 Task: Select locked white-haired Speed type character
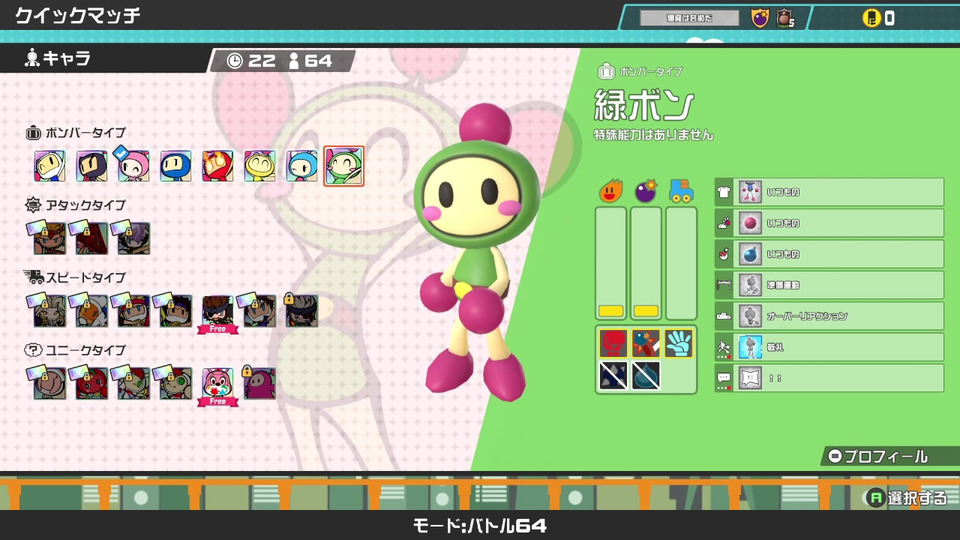tap(50, 310)
